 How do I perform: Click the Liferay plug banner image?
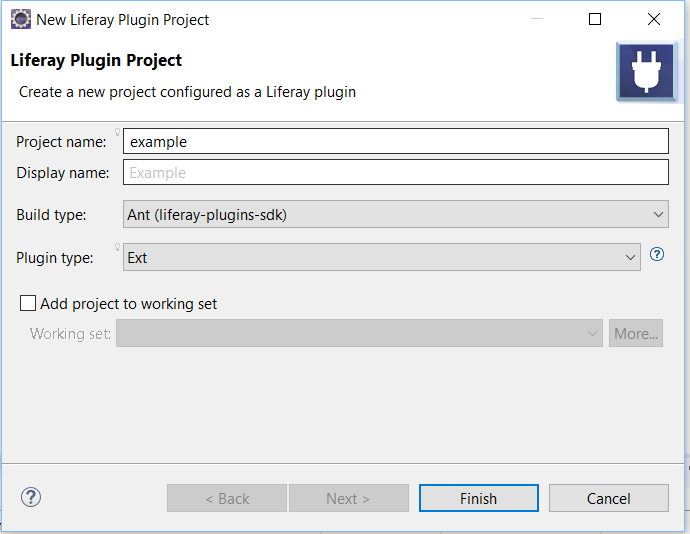click(x=646, y=72)
